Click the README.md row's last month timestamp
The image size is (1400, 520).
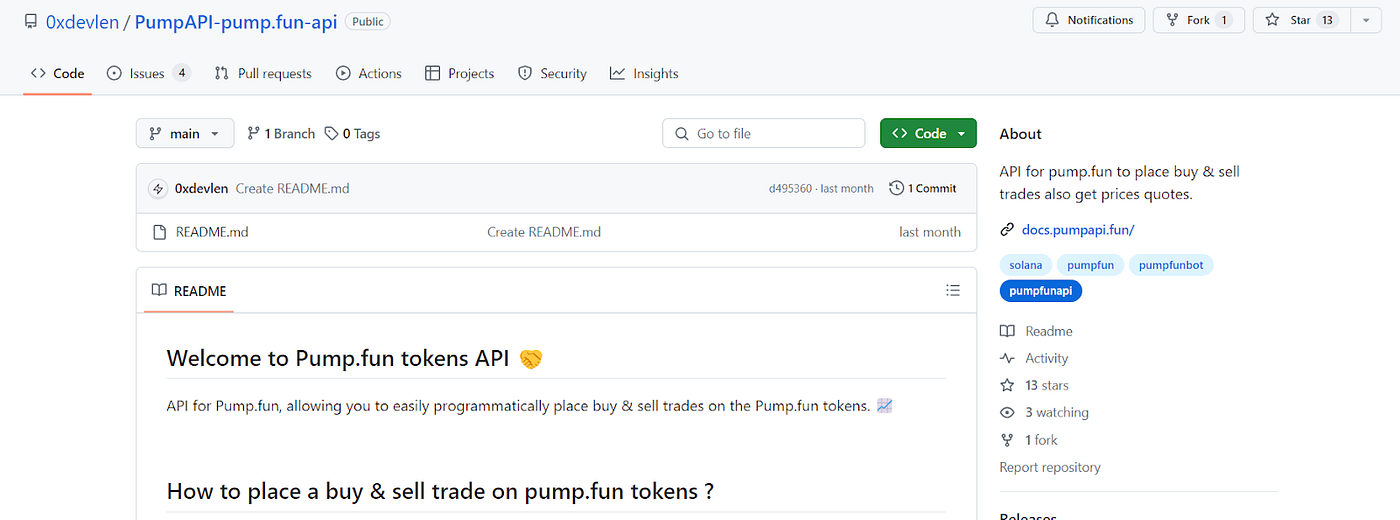click(x=930, y=231)
